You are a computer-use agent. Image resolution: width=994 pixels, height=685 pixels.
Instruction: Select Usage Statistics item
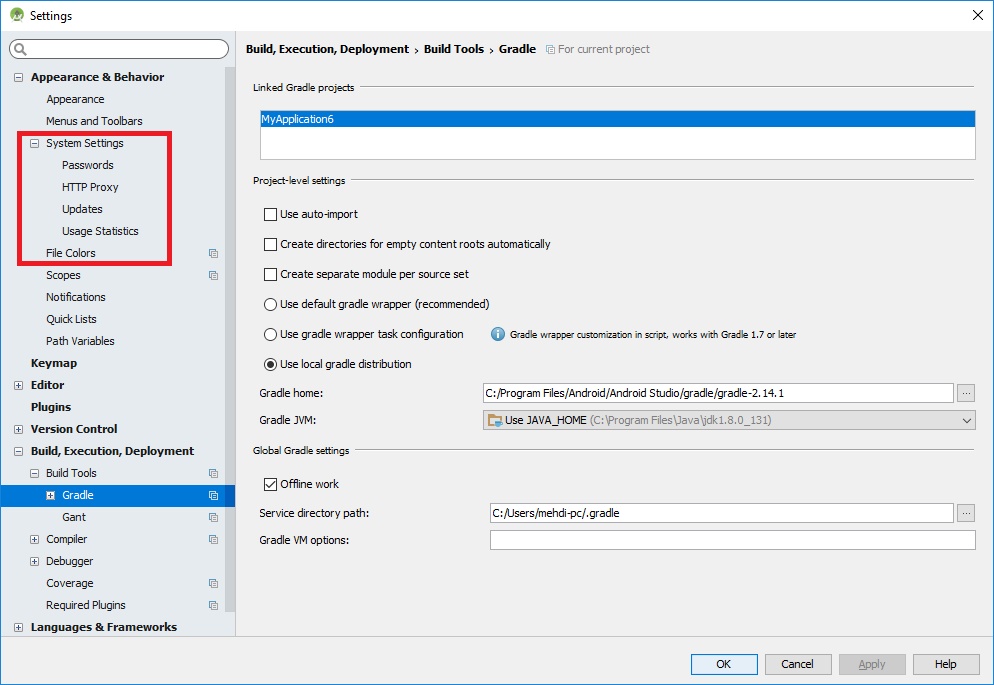(100, 231)
